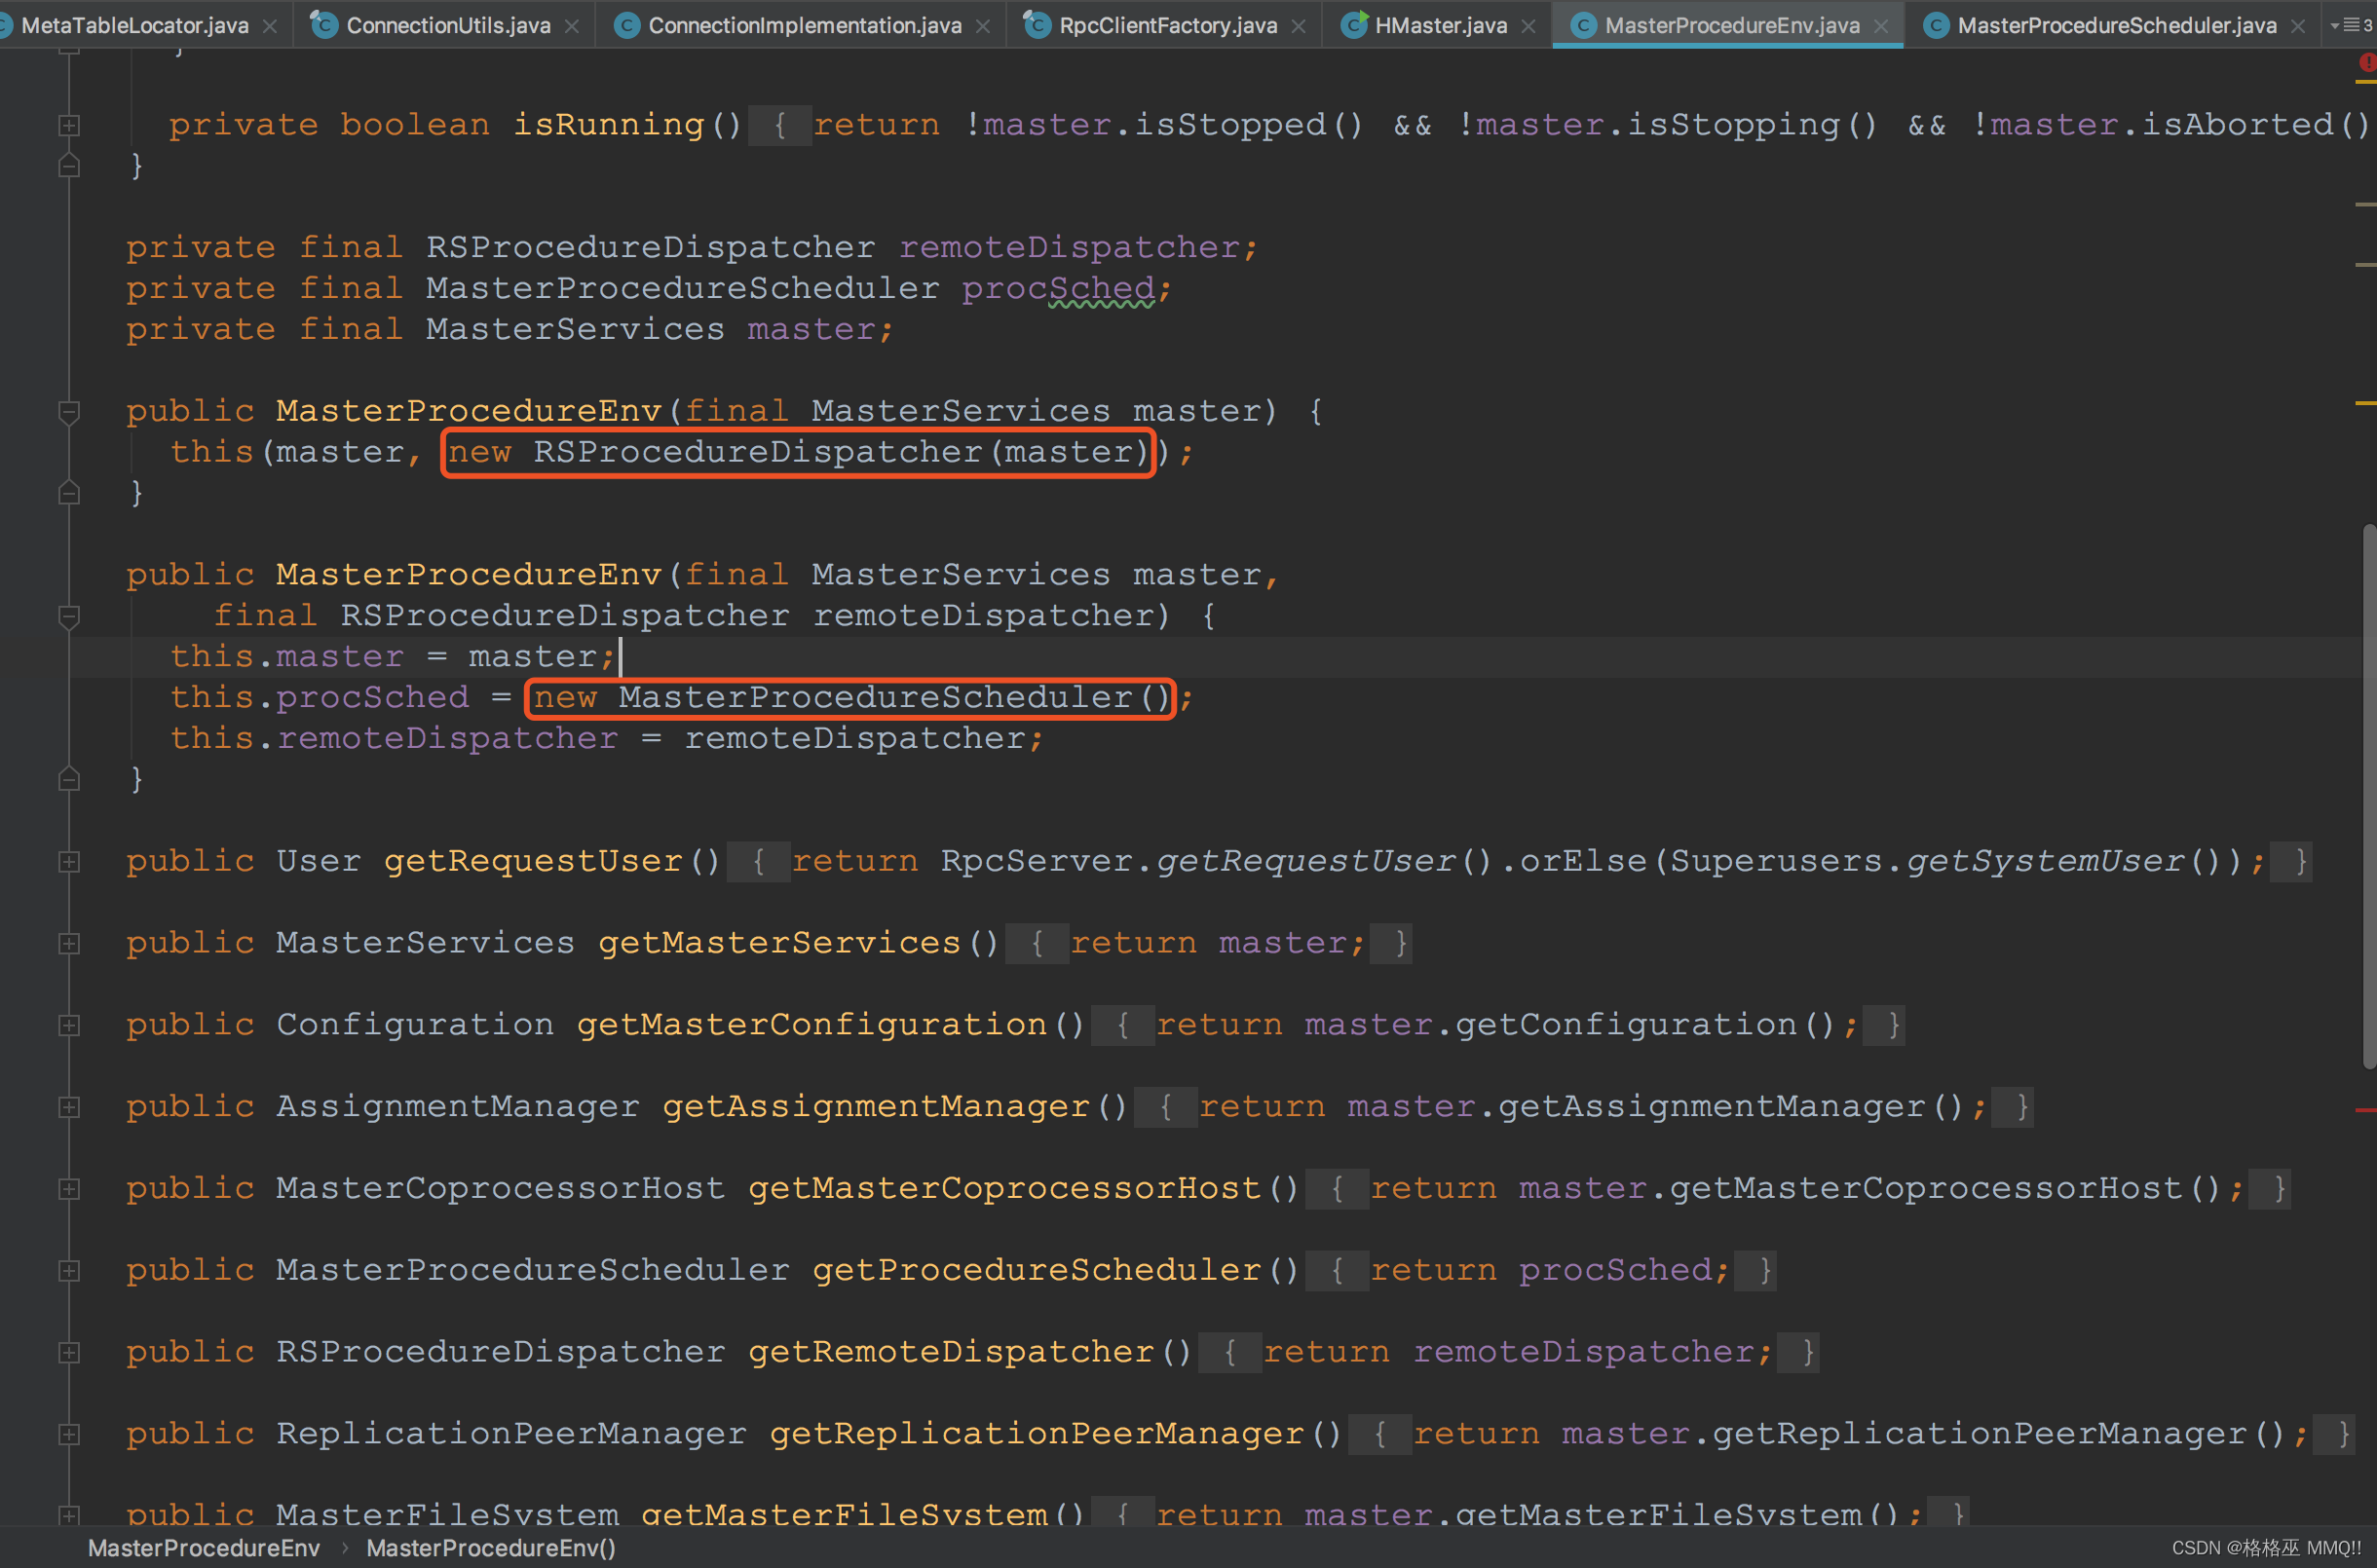The width and height of the screenshot is (2377, 1568).
Task: Expand folded getMasterFileSystem() method
Action: click(x=69, y=1515)
